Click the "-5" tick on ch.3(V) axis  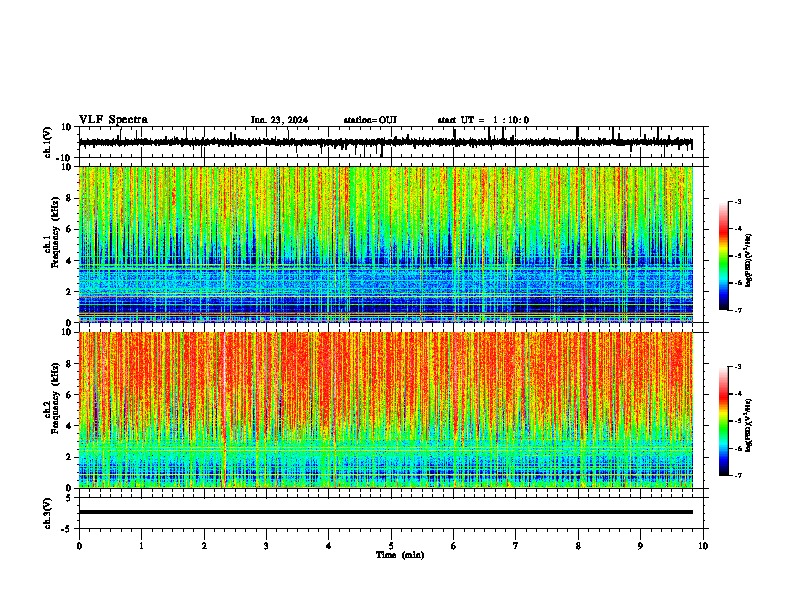pos(67,529)
